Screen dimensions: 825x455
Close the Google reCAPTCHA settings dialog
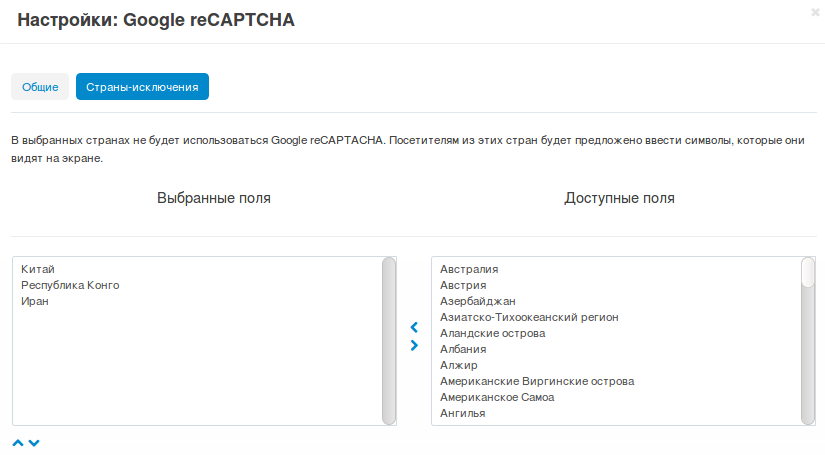tap(815, 12)
